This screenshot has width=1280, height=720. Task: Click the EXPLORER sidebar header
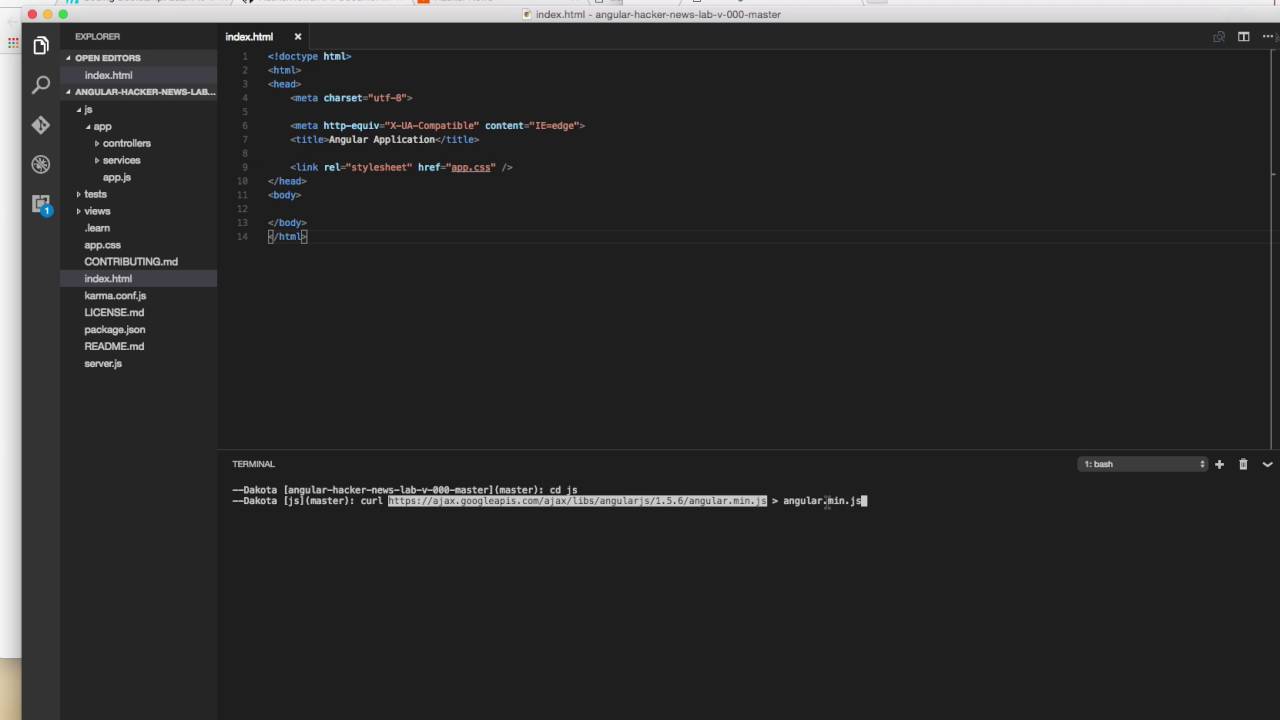coord(97,37)
